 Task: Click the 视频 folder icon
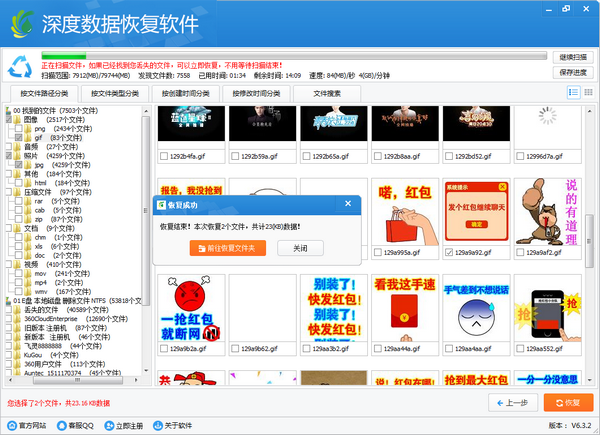17,264
